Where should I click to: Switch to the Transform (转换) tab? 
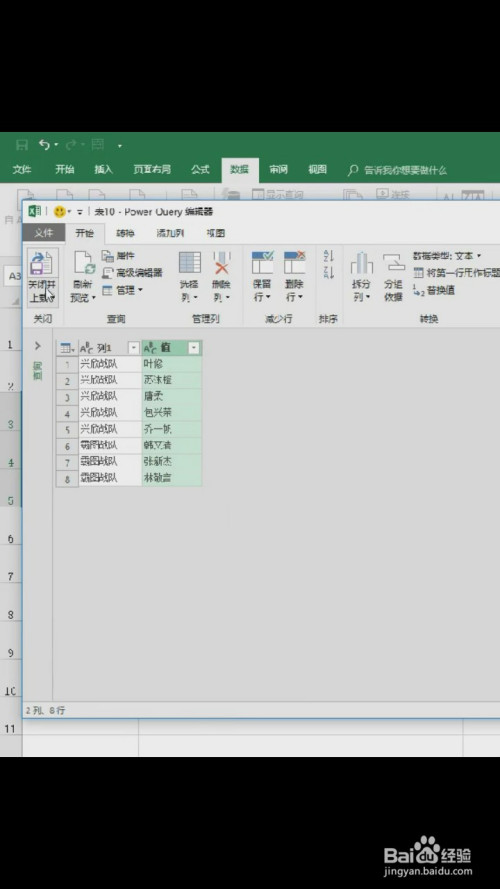coord(125,233)
